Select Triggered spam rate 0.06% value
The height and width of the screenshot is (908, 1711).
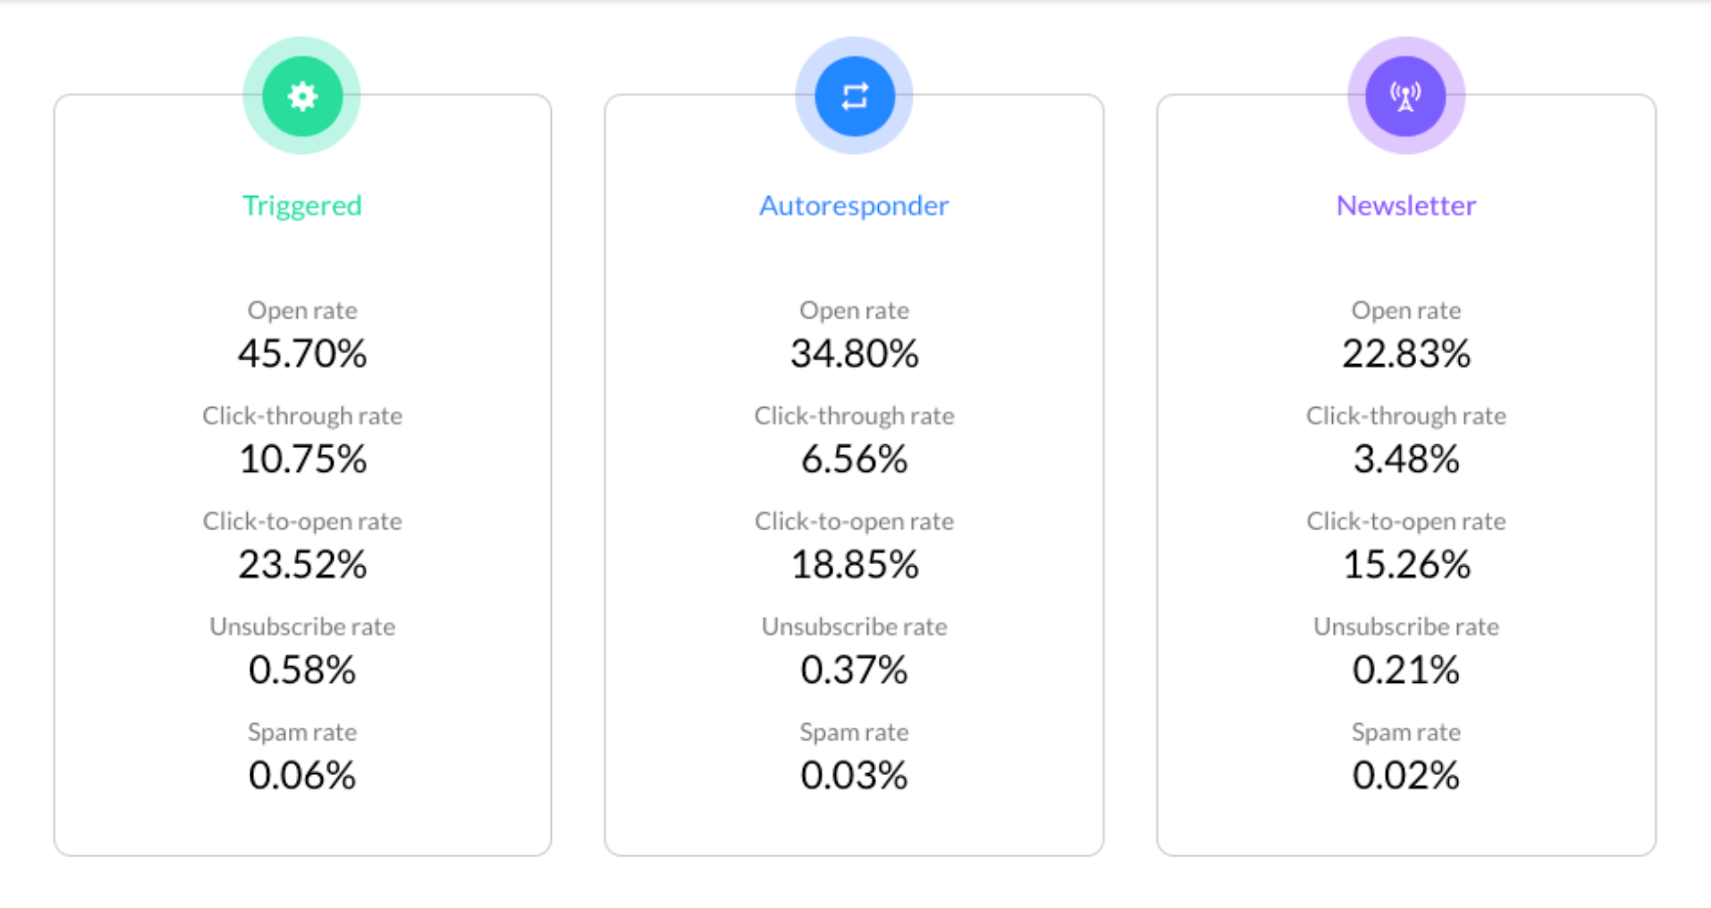pos(302,776)
